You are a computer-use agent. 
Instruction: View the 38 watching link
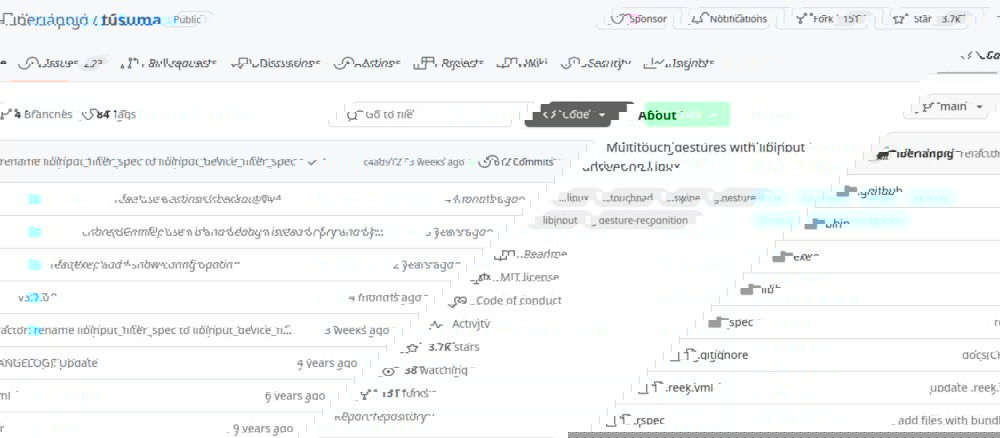point(426,370)
